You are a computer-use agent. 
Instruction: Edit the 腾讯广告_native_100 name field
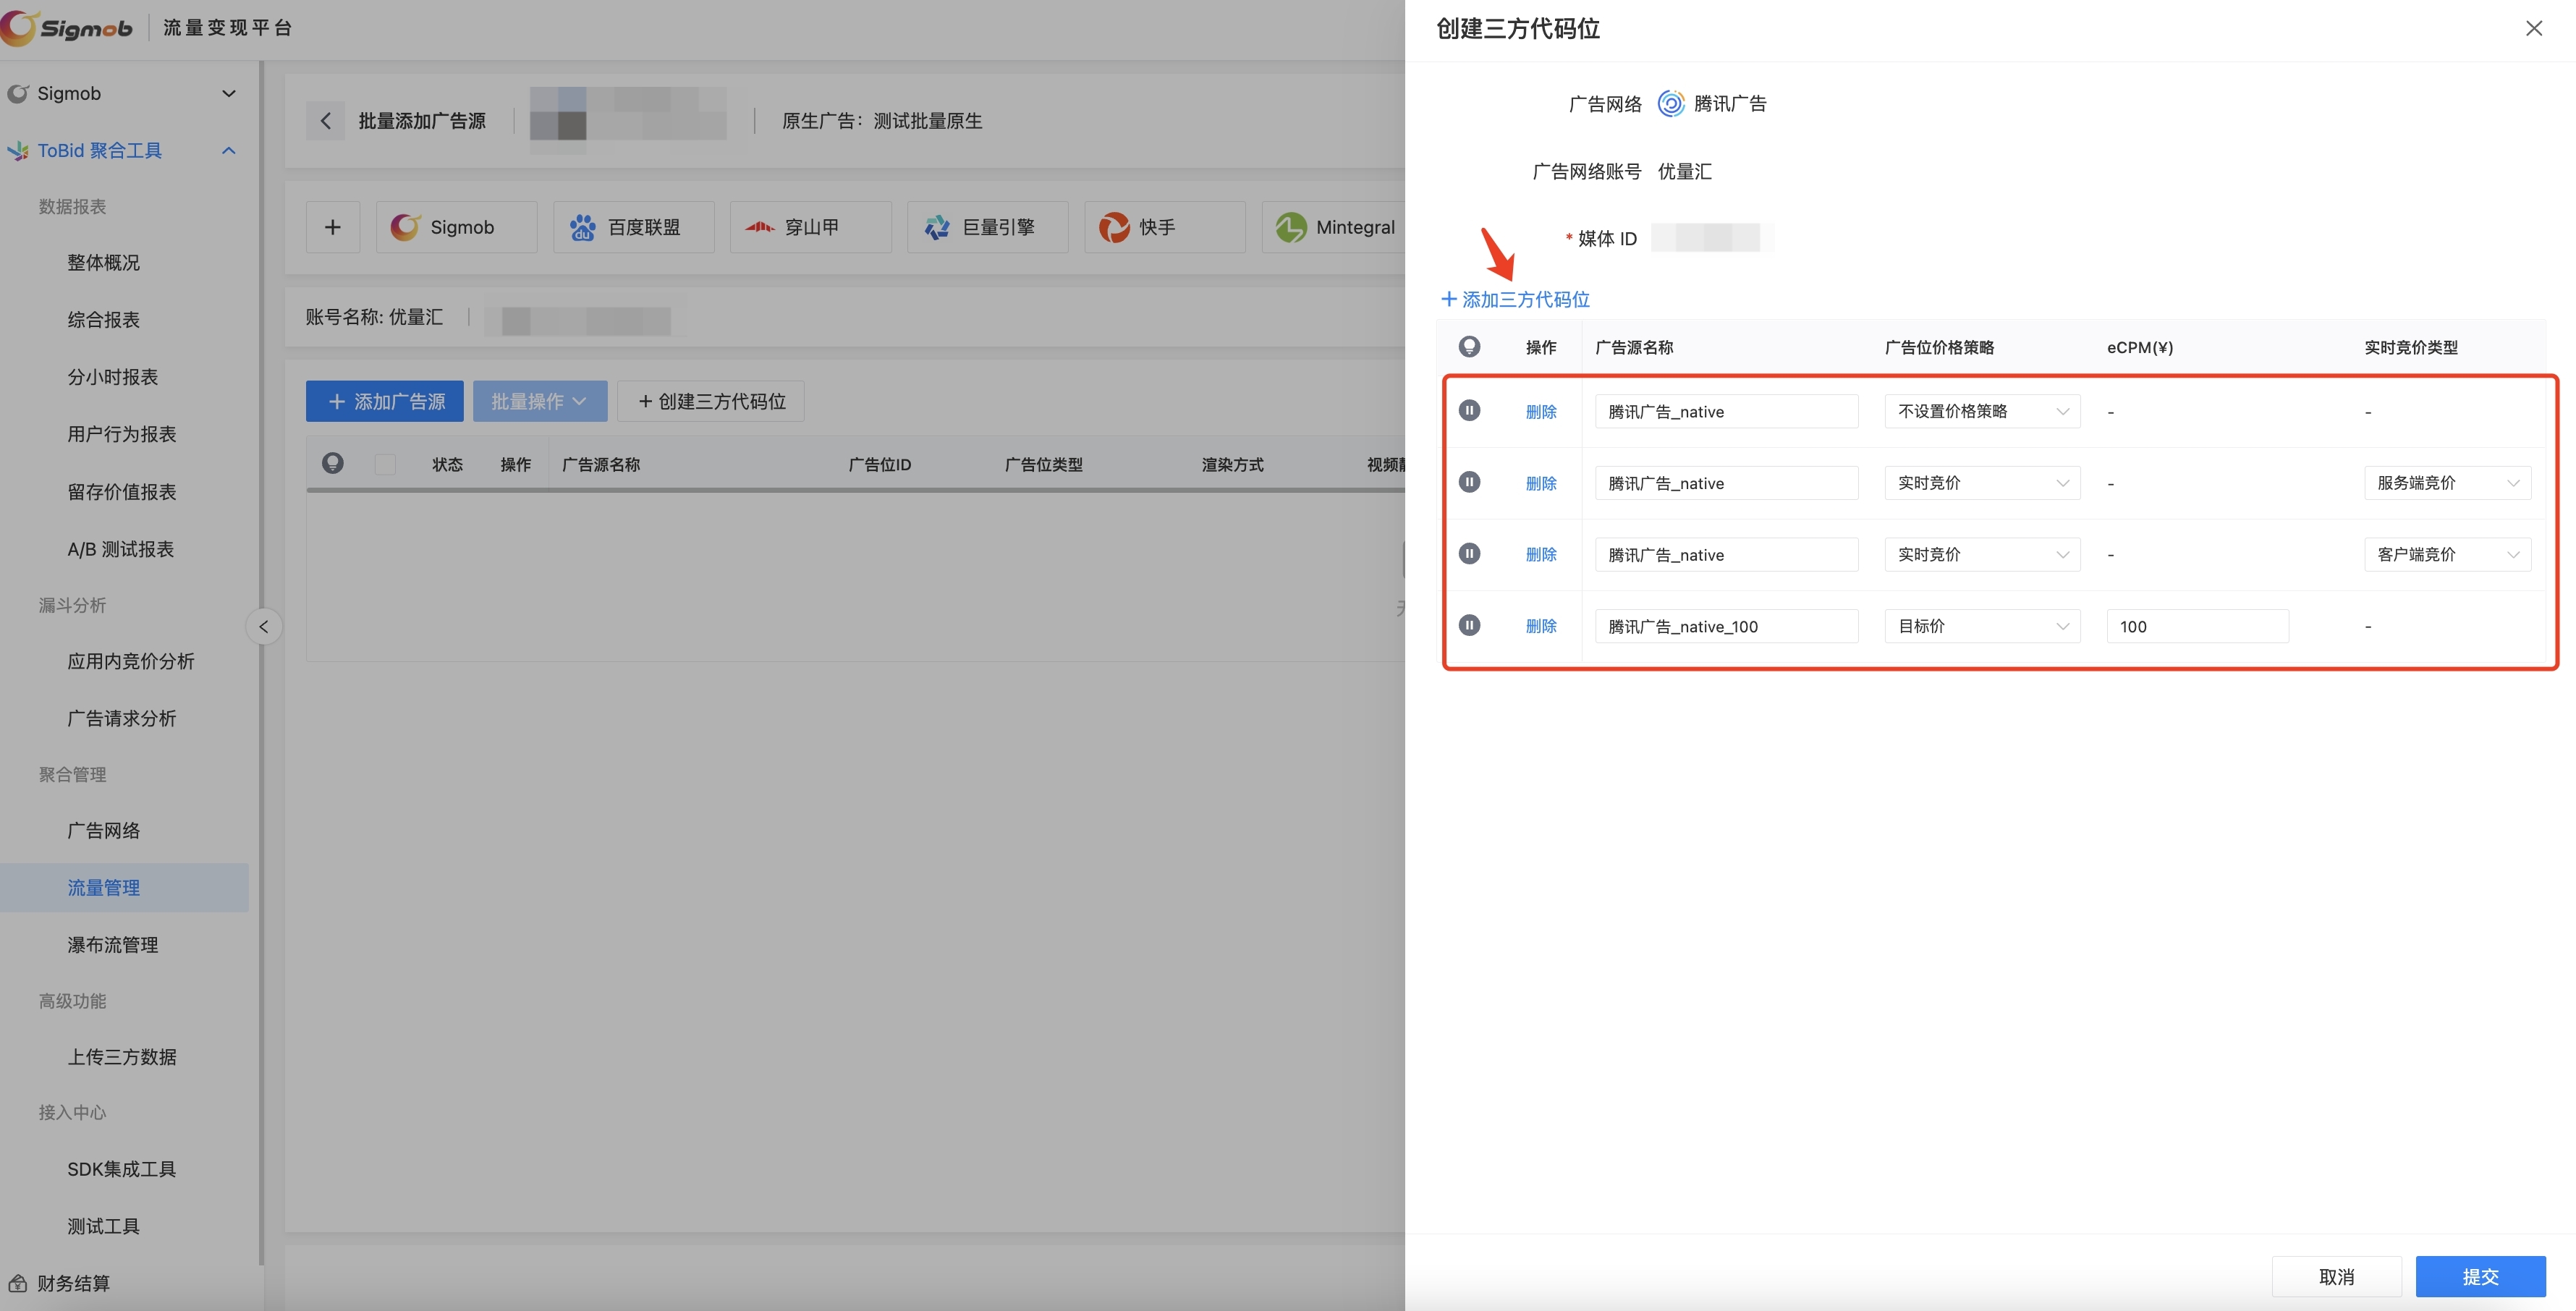click(x=1726, y=626)
